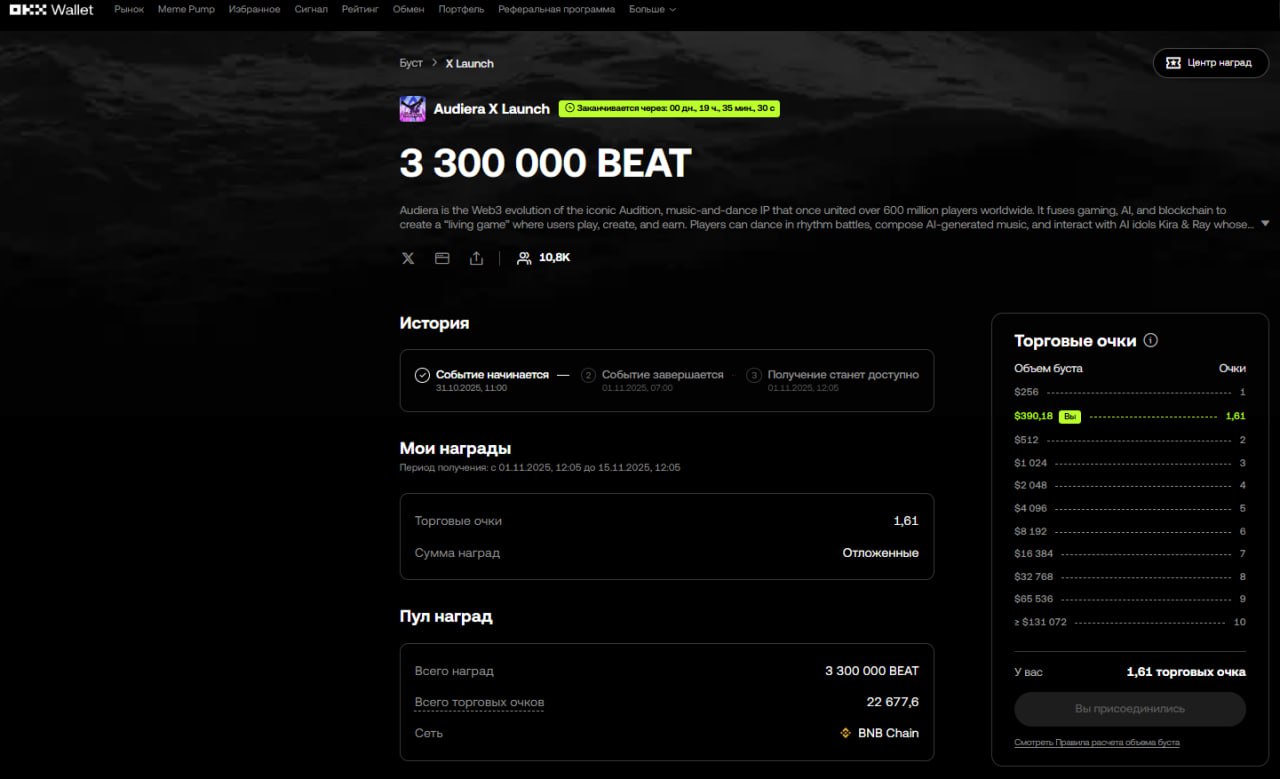This screenshot has height=779, width=1280.
Task: Open the Больше dropdown menu
Action: 652,9
